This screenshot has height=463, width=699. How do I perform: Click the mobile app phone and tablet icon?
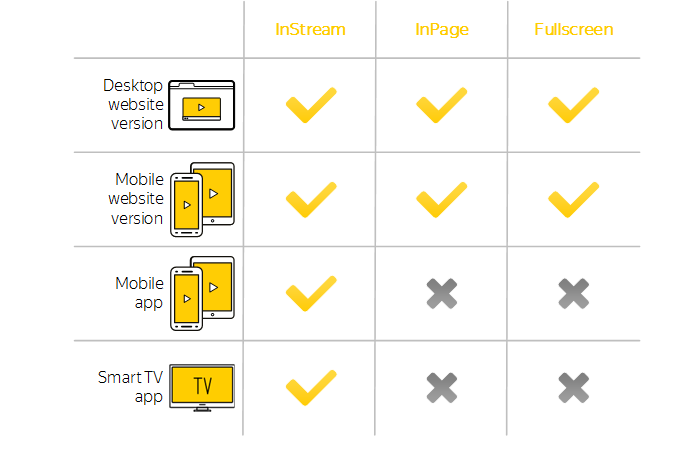(x=202, y=293)
